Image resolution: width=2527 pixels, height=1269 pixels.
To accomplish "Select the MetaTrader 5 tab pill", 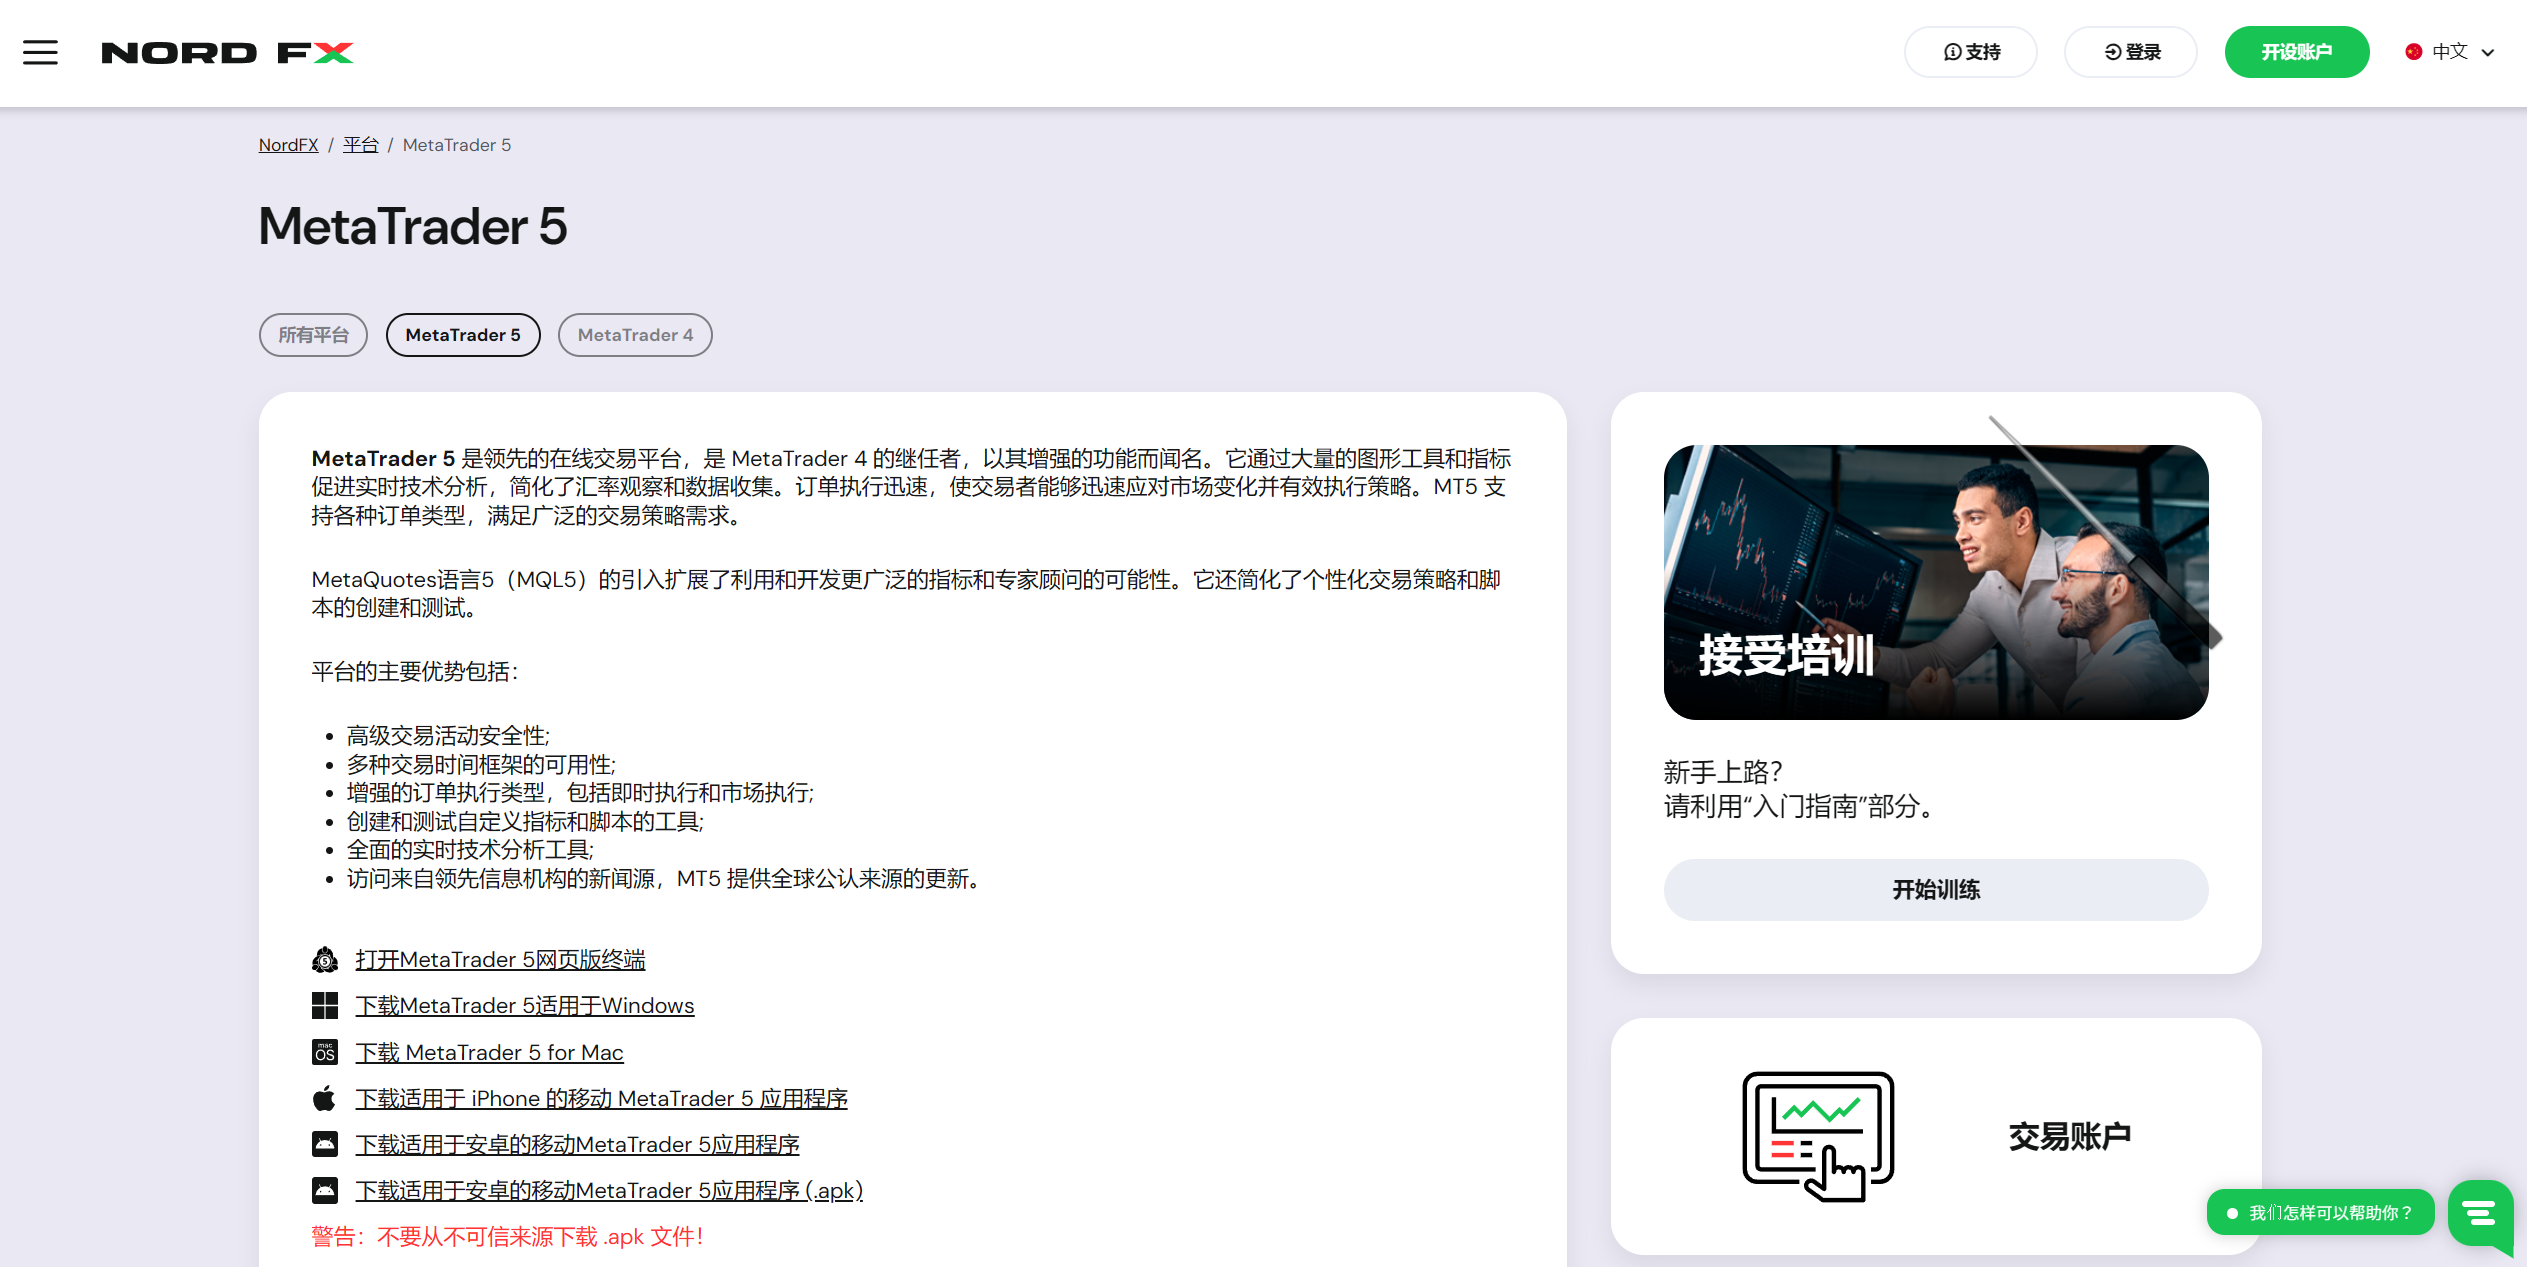I will (463, 335).
